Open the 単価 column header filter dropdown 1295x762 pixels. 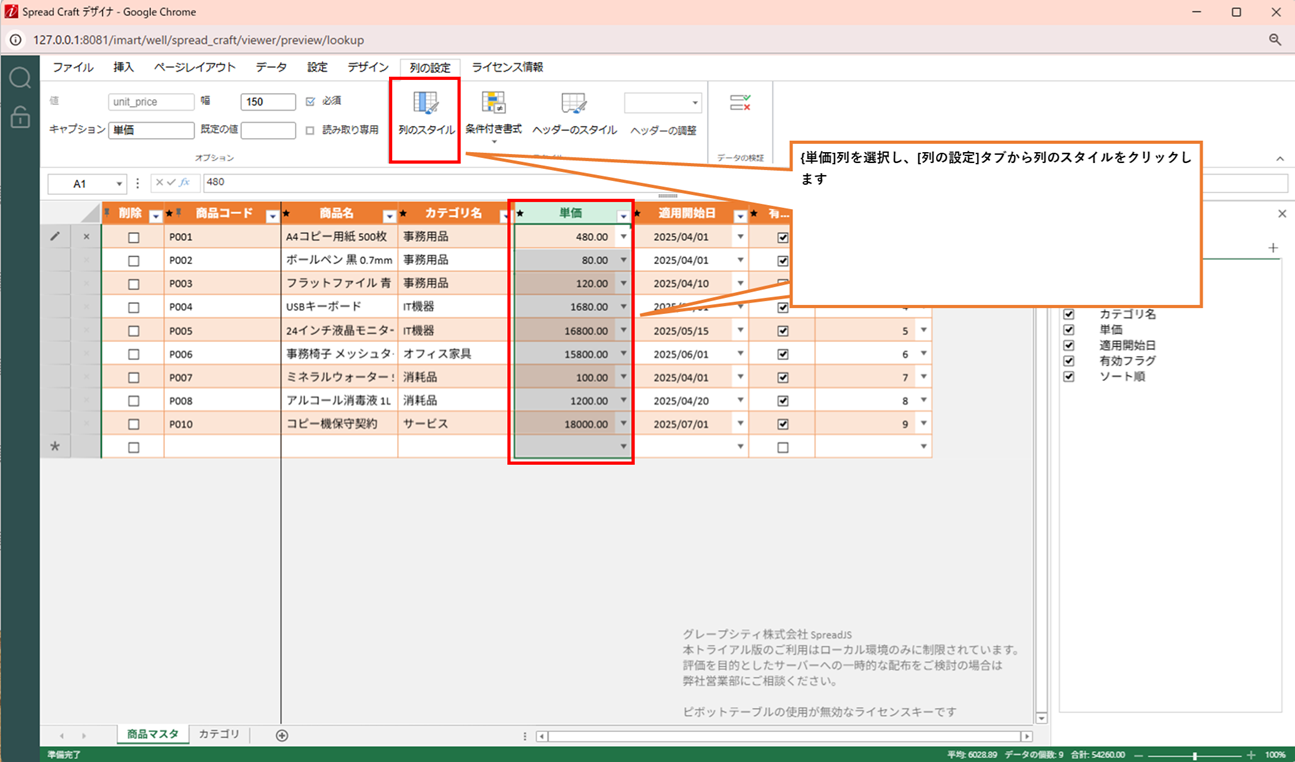point(624,216)
